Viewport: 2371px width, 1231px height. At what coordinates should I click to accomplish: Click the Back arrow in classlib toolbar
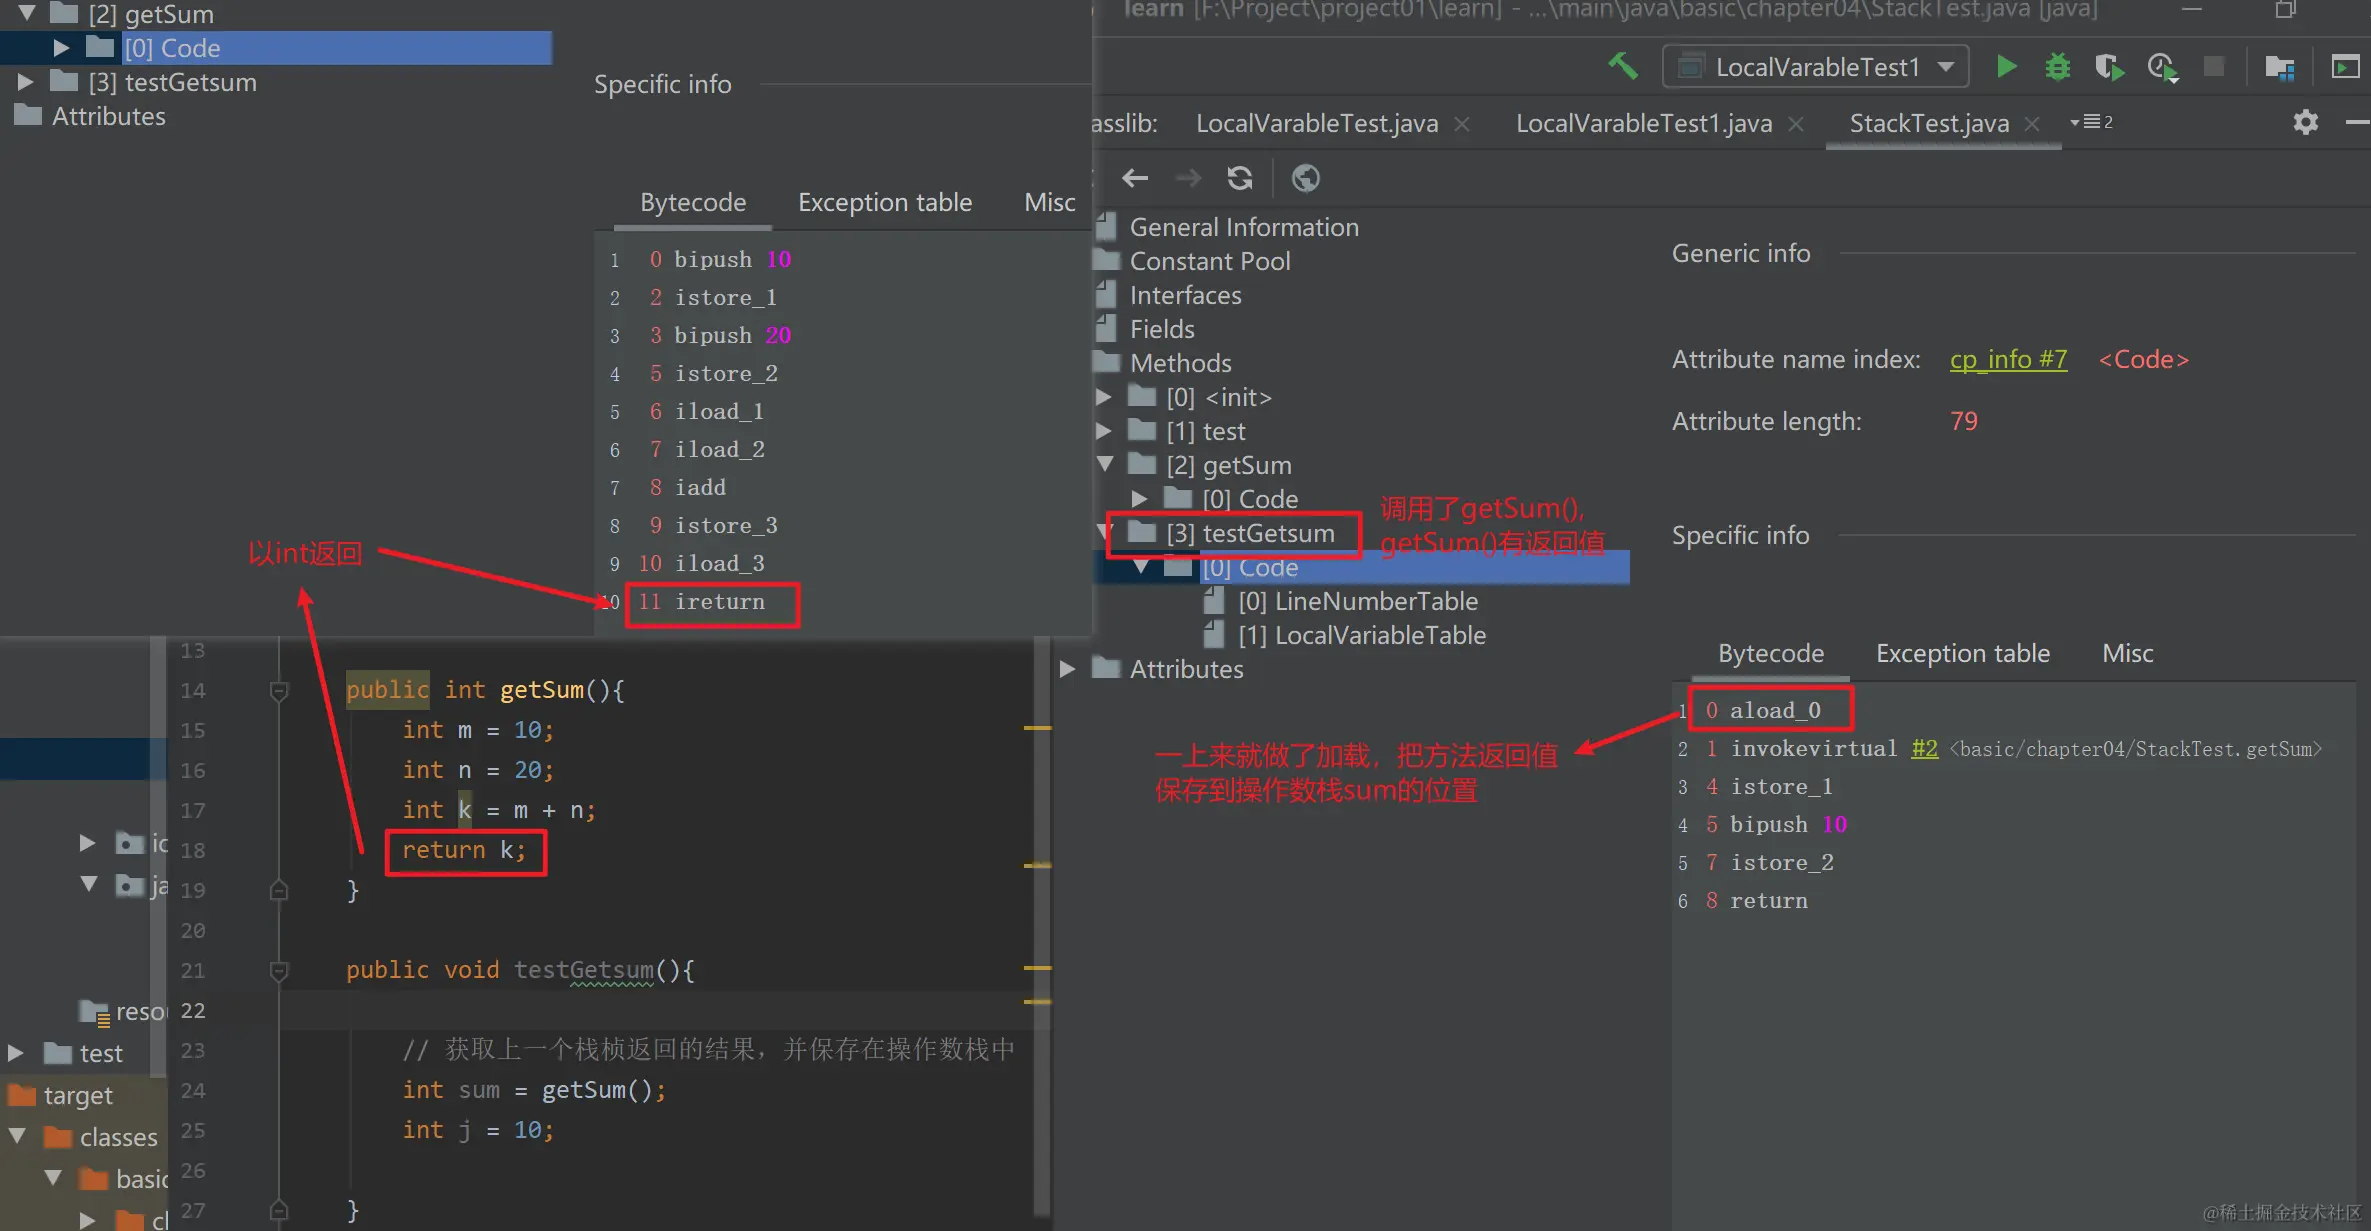pyautogui.click(x=1135, y=178)
